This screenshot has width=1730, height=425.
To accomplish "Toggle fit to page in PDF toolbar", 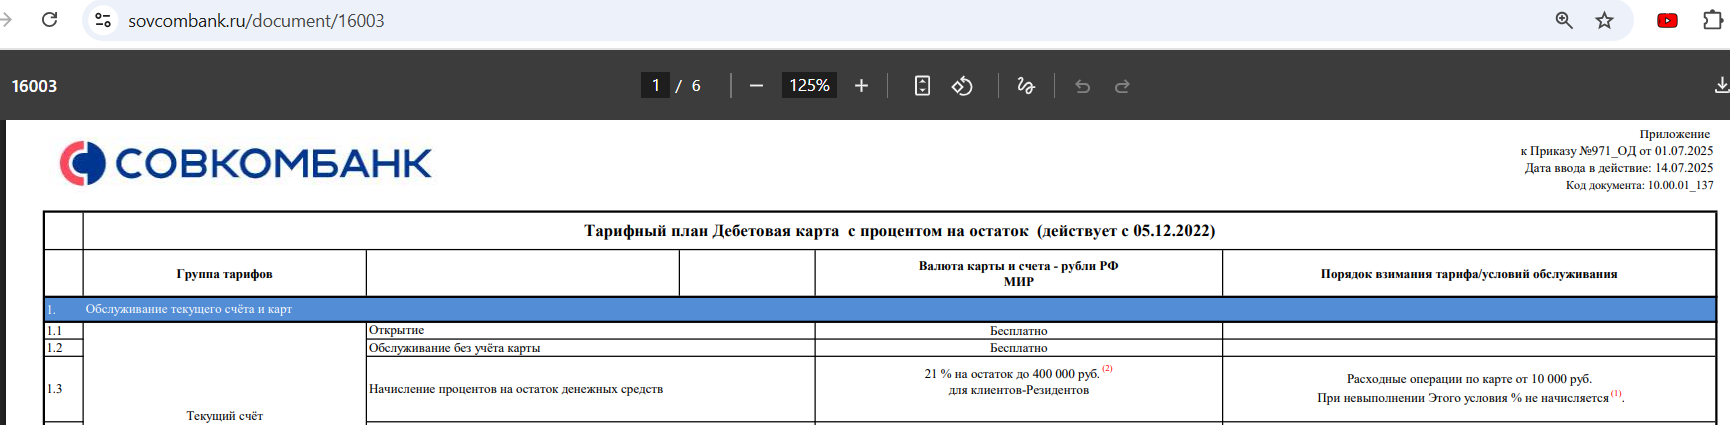I will [x=922, y=86].
